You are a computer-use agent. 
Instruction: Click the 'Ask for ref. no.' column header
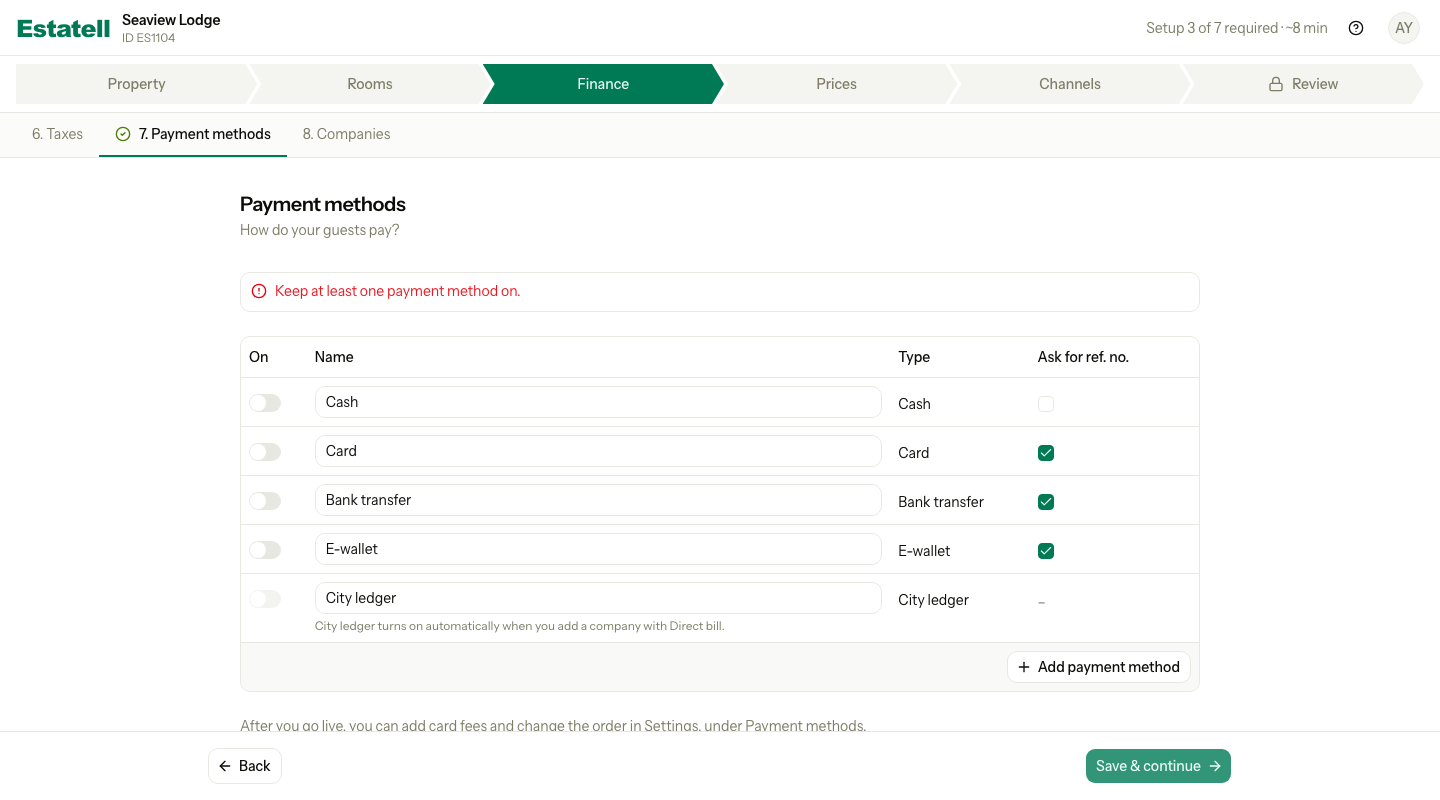(1083, 357)
